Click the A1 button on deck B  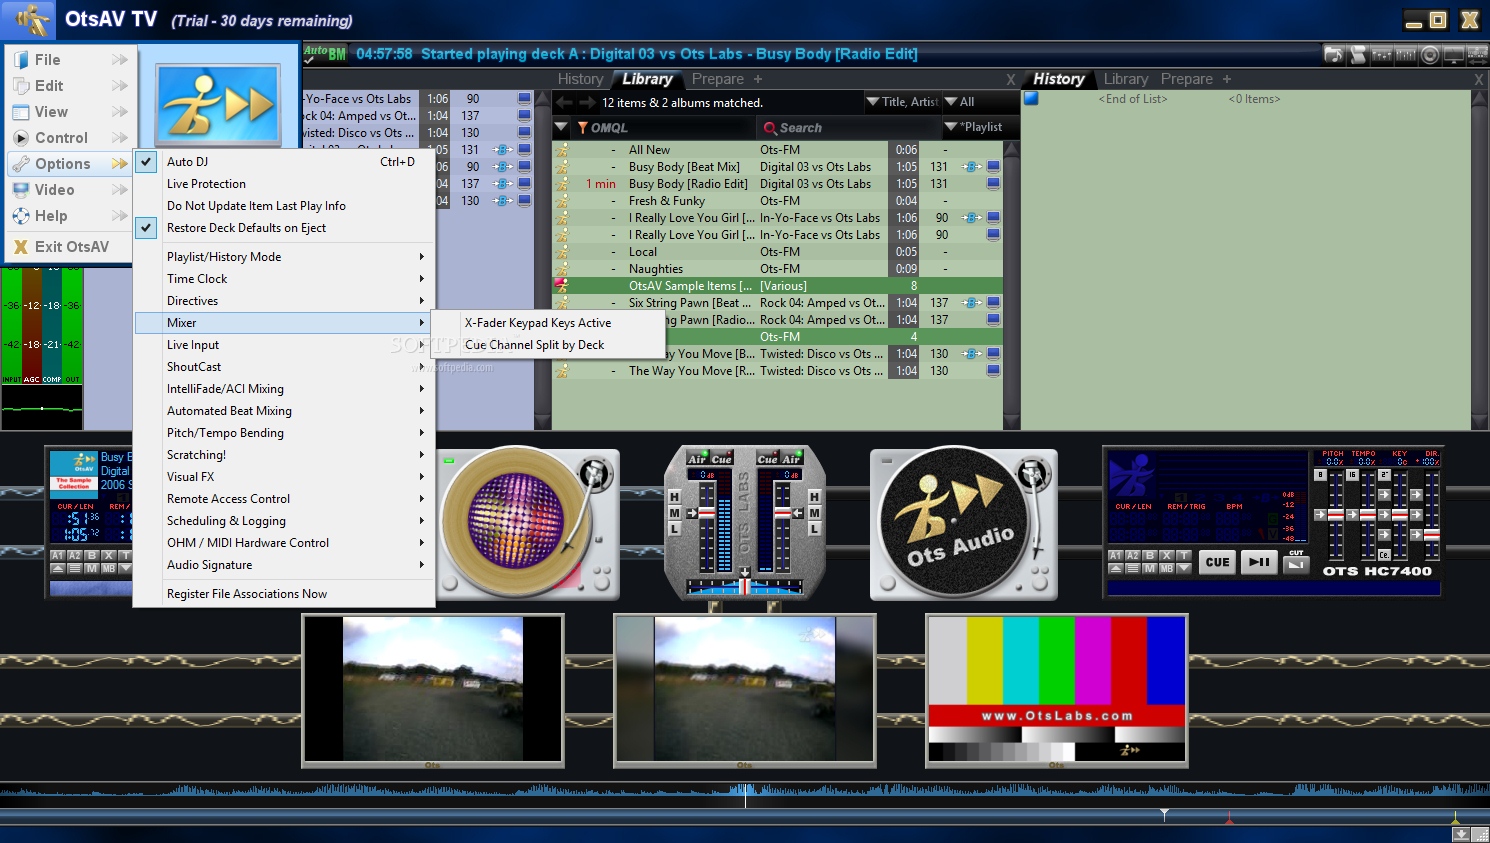[x=1115, y=555]
